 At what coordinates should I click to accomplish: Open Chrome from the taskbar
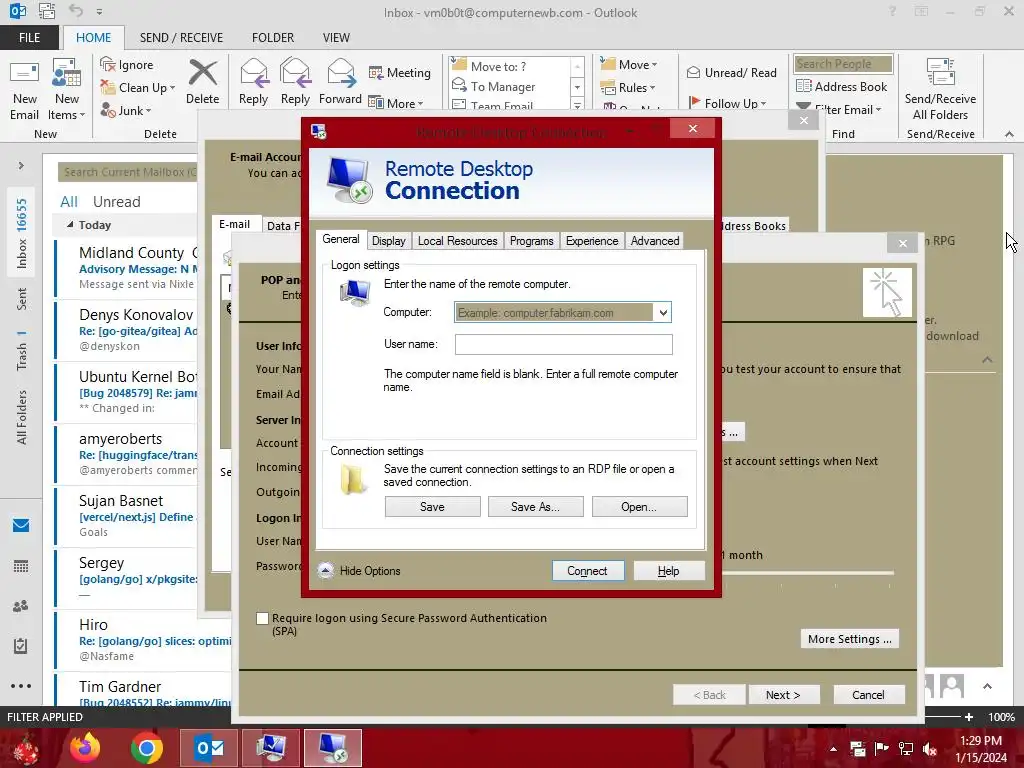pyautogui.click(x=146, y=748)
